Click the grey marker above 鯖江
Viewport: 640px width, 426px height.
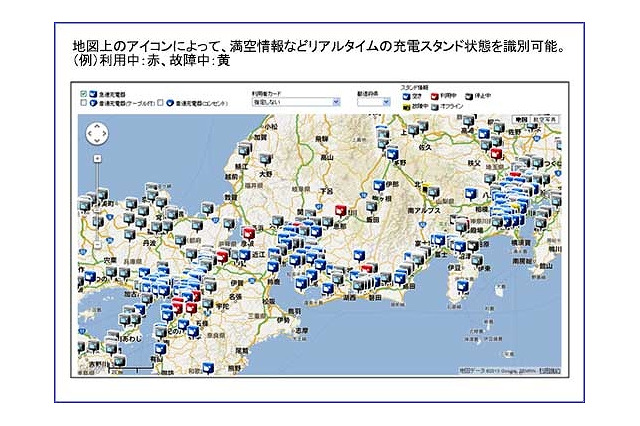pos(244,150)
